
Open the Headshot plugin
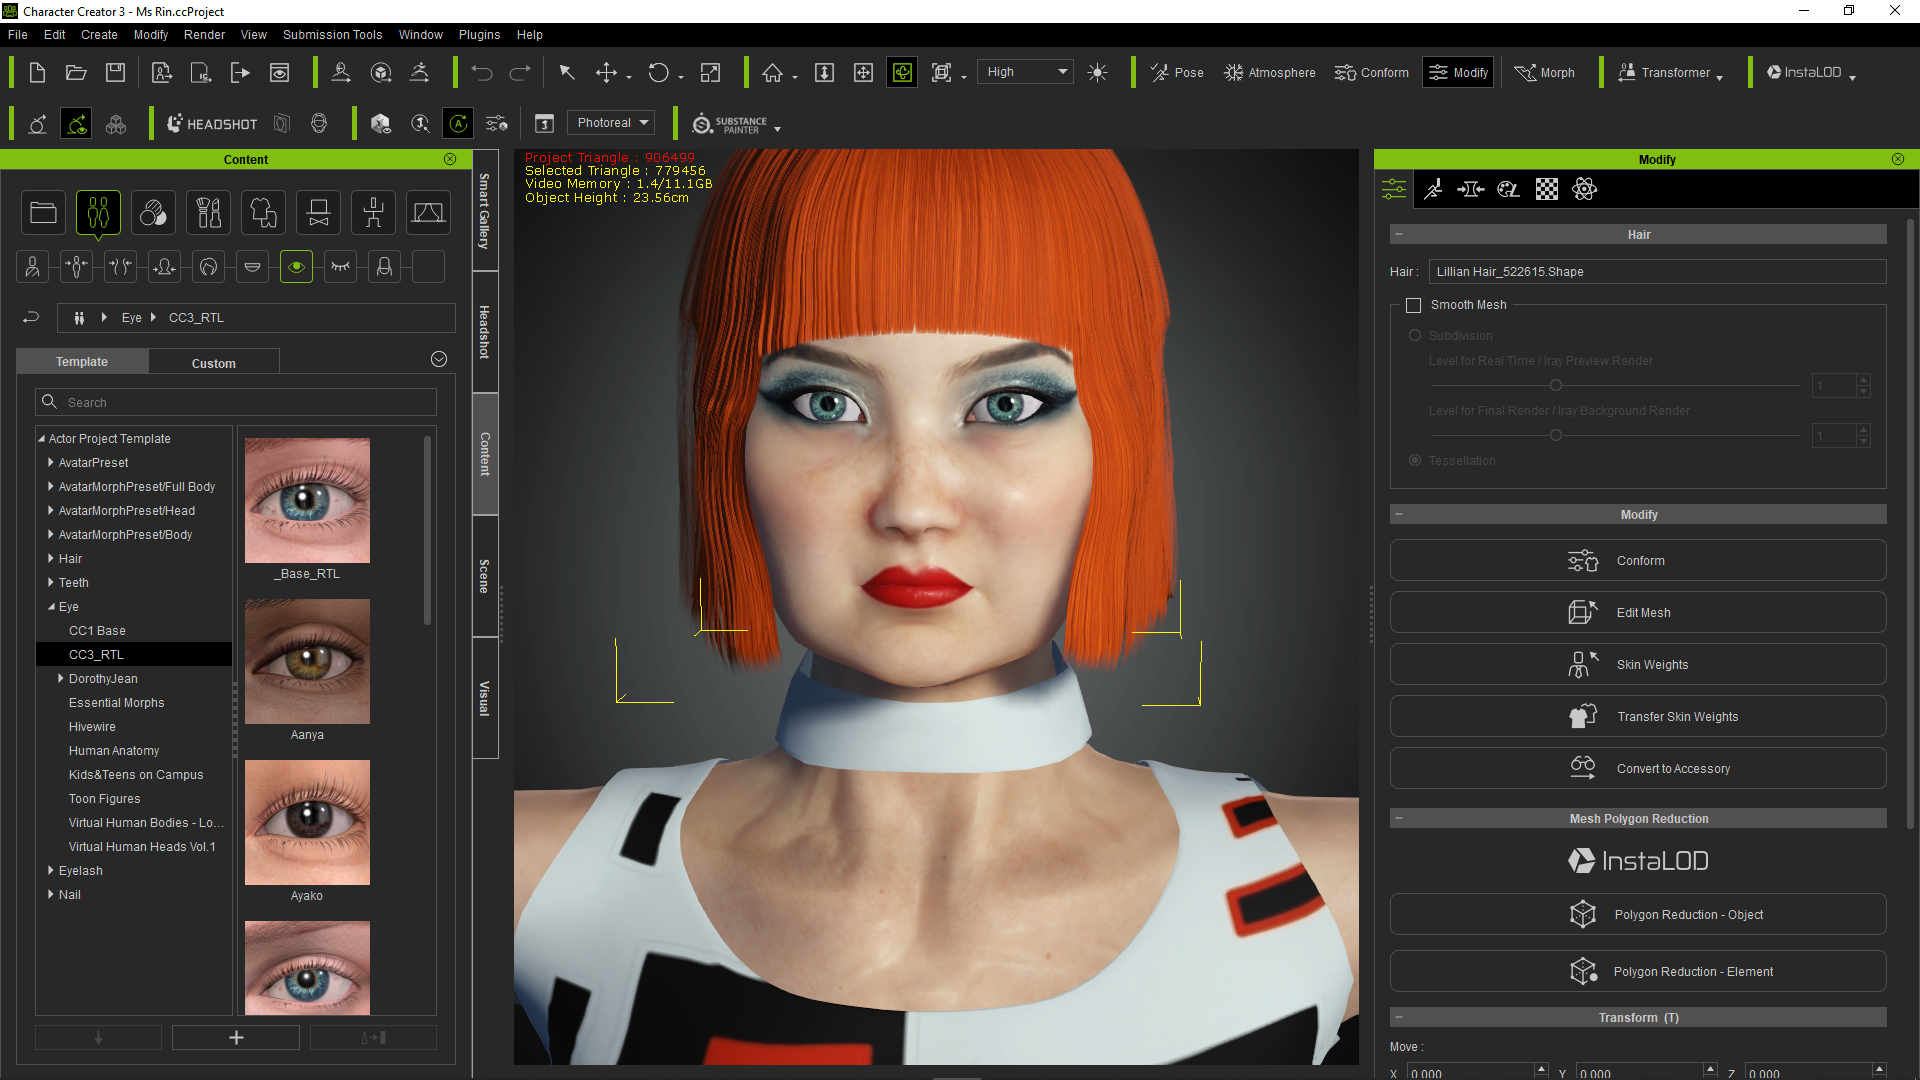point(212,124)
